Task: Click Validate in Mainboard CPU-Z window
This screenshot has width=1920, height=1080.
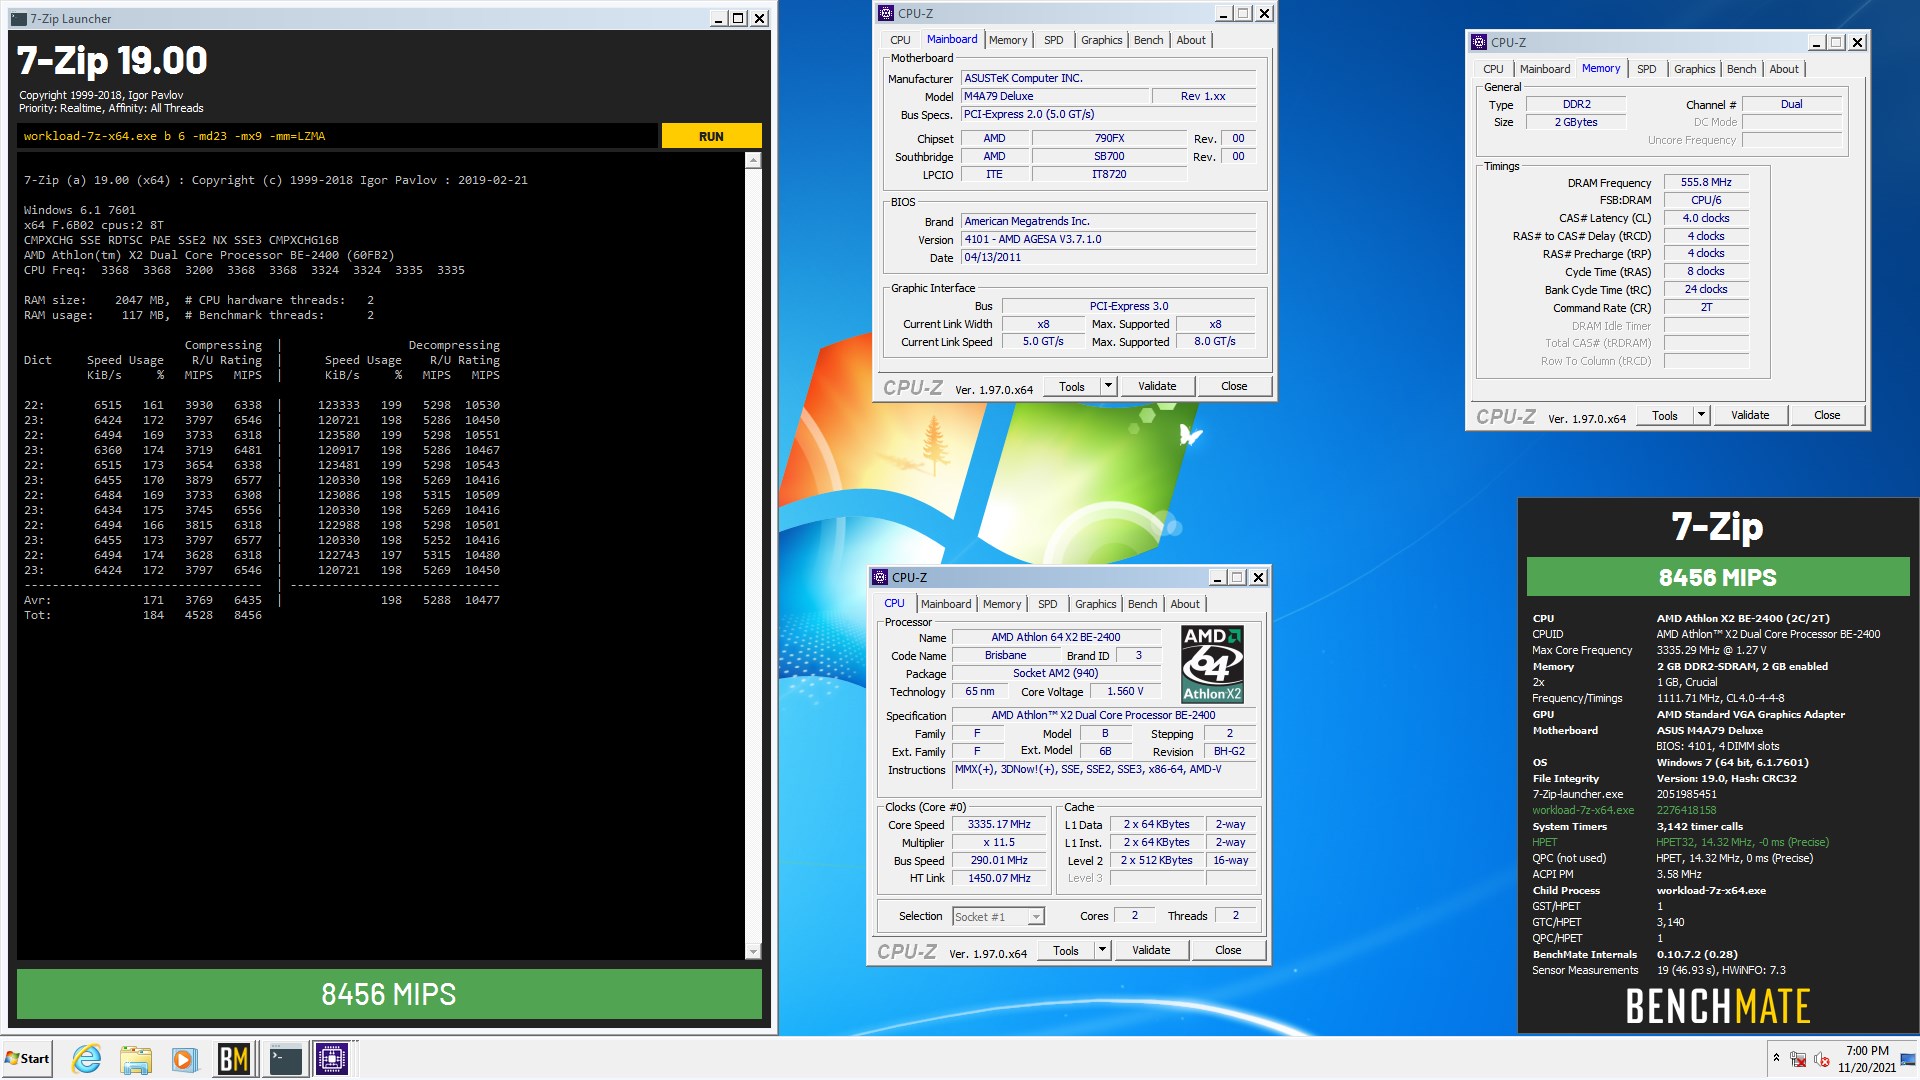Action: (1157, 386)
